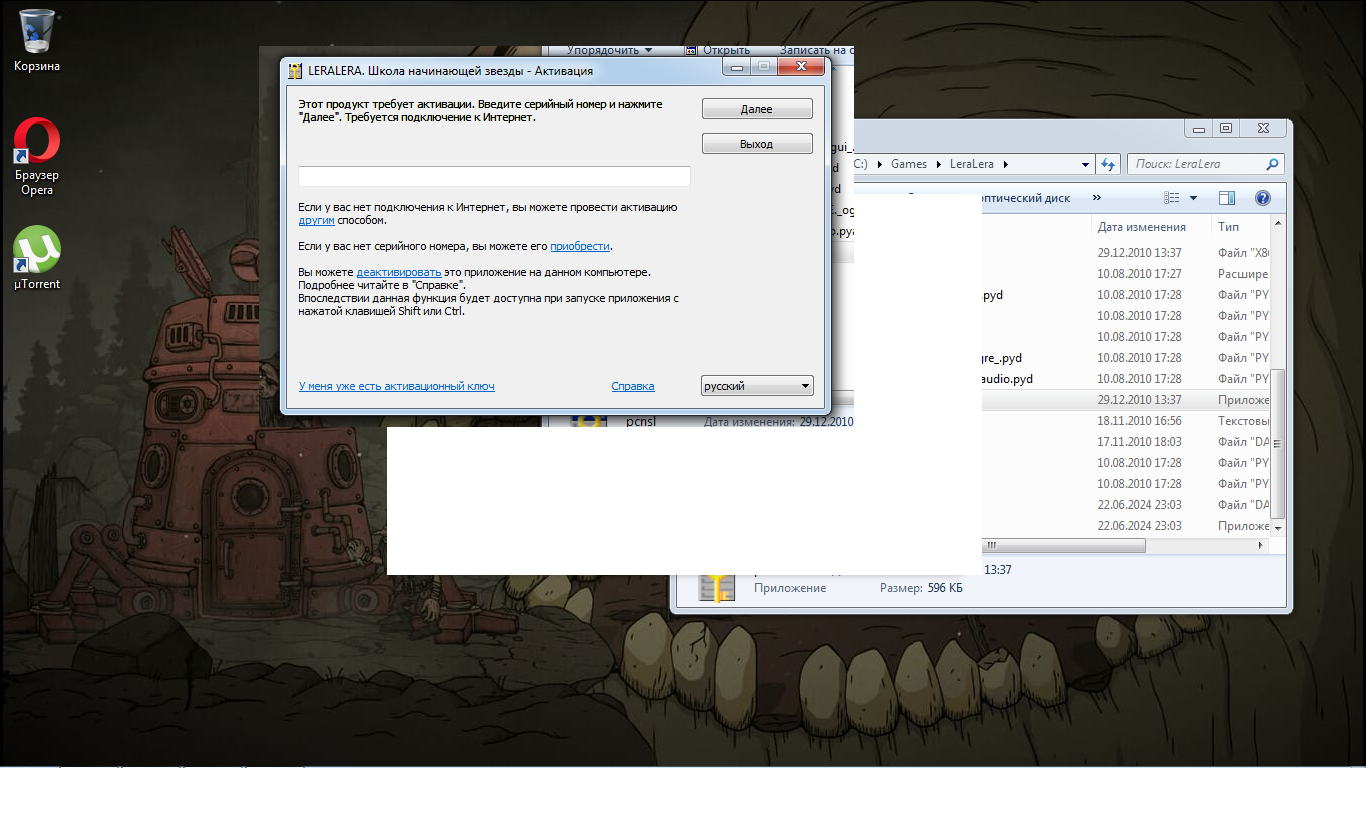The height and width of the screenshot is (839, 1366).
Task: Click the Выход button
Action: pos(757,144)
